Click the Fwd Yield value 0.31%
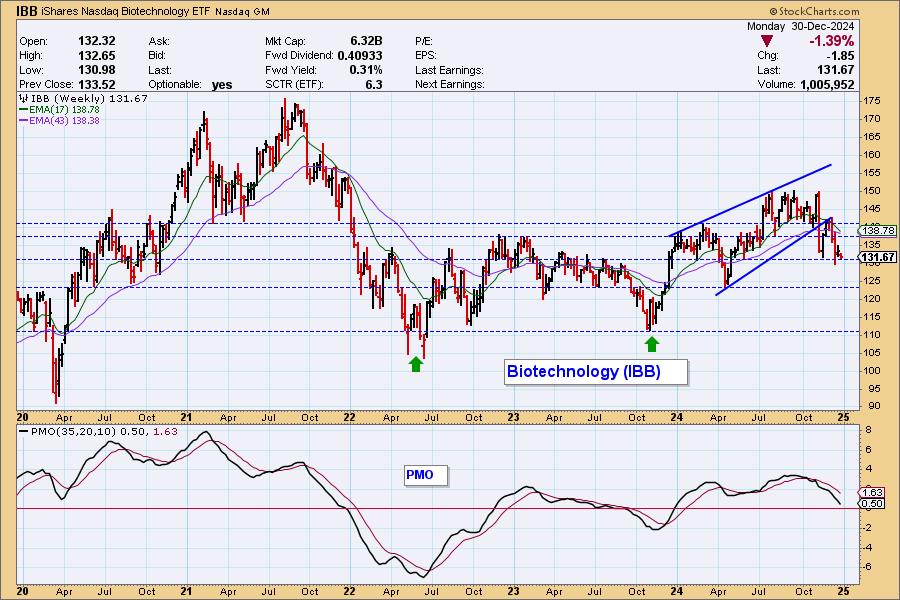 pyautogui.click(x=366, y=70)
